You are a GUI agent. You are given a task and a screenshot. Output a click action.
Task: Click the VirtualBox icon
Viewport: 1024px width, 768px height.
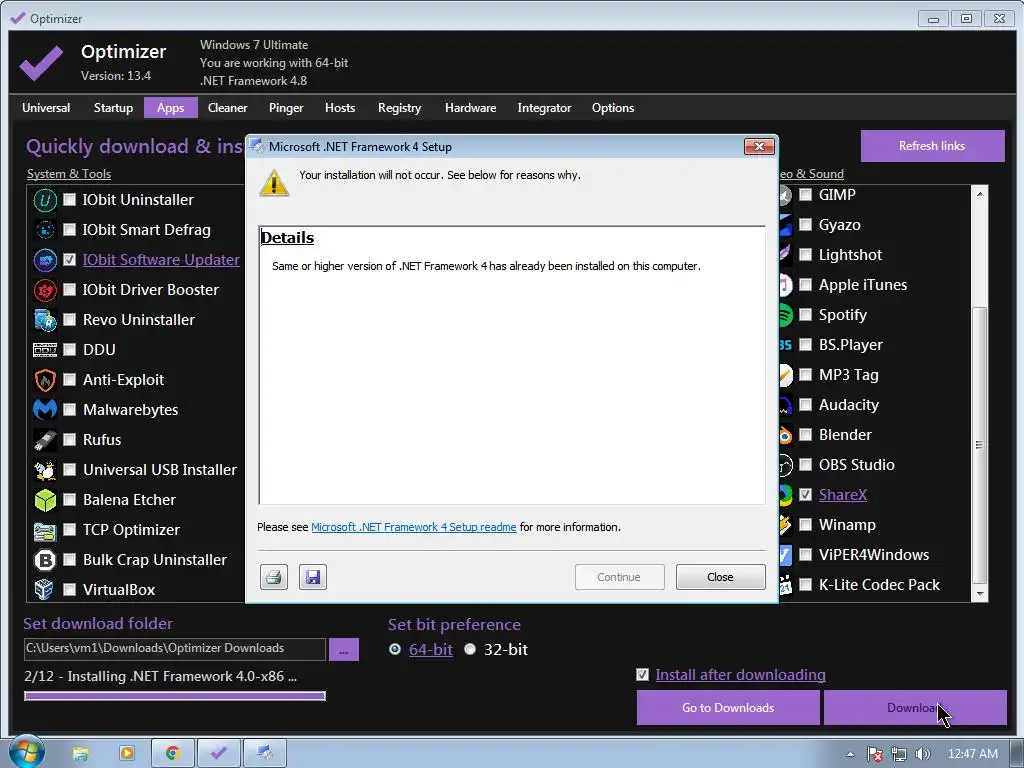pos(44,590)
